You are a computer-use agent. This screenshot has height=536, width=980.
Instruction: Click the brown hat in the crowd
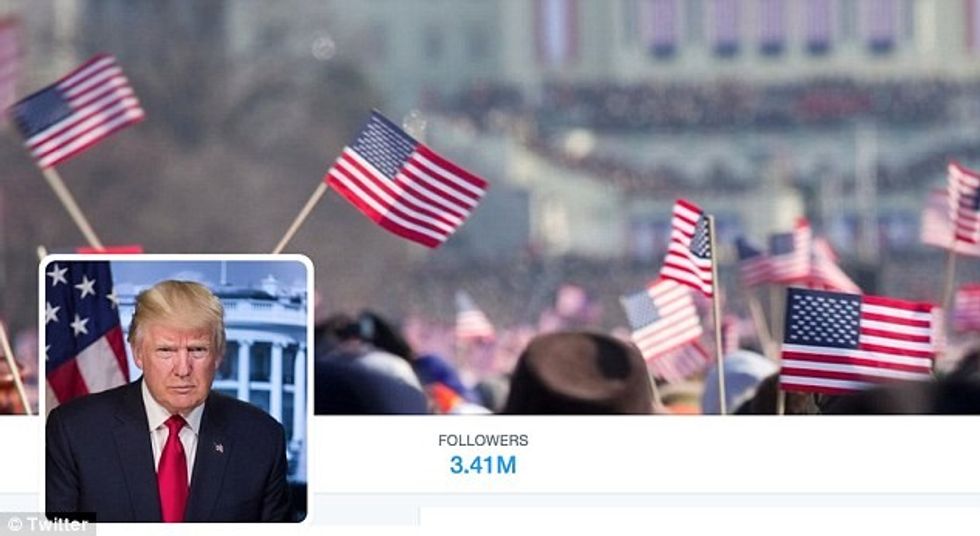point(579,374)
